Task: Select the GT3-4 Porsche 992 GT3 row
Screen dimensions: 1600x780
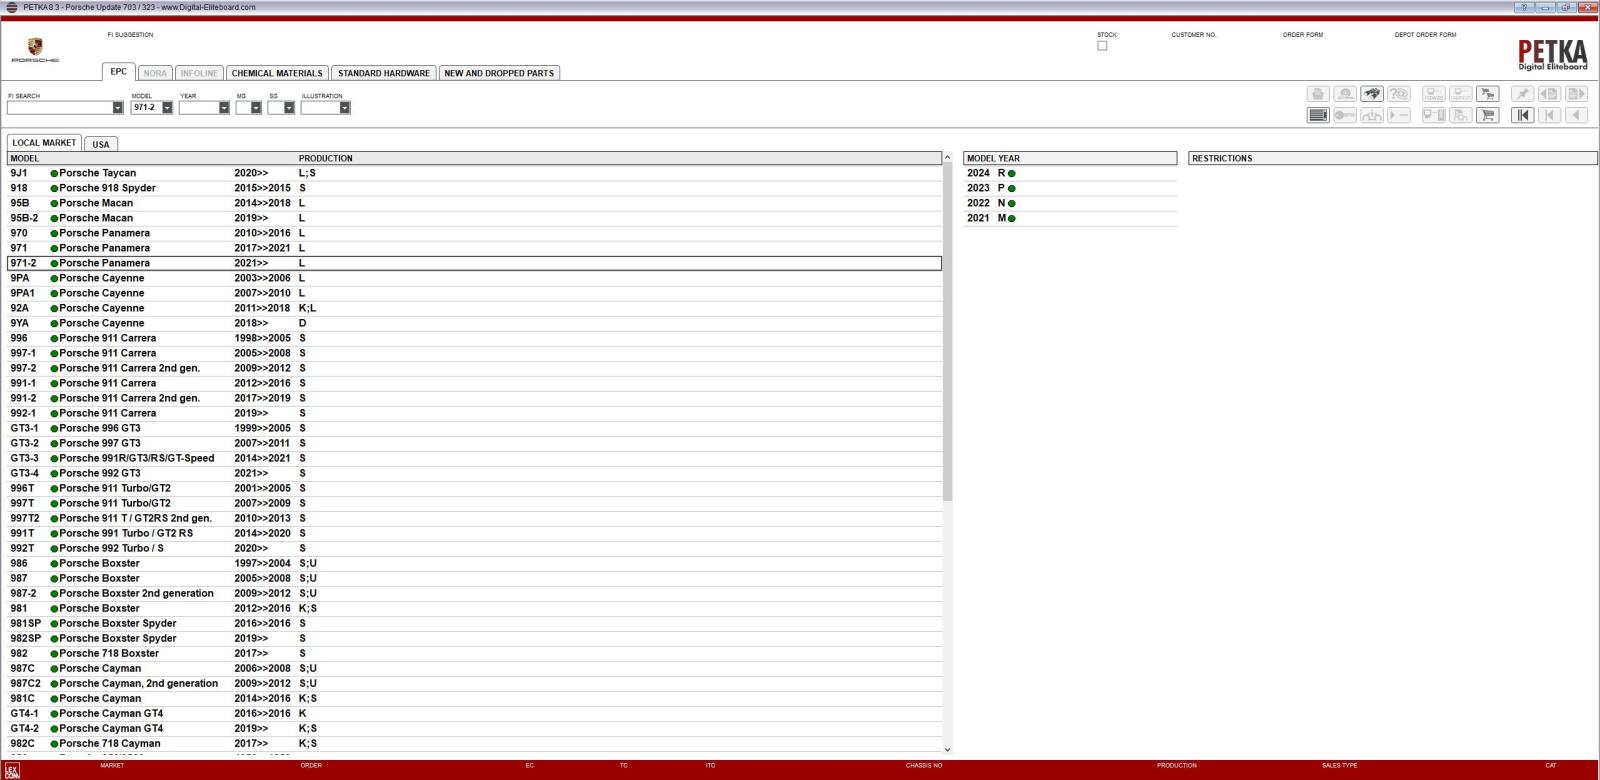Action: (474, 473)
